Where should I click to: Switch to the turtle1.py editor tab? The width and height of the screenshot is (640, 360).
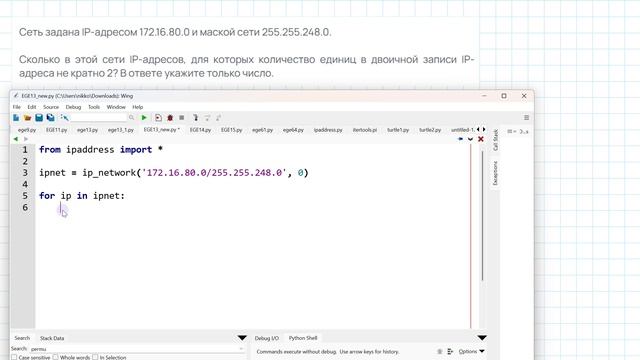(398, 130)
